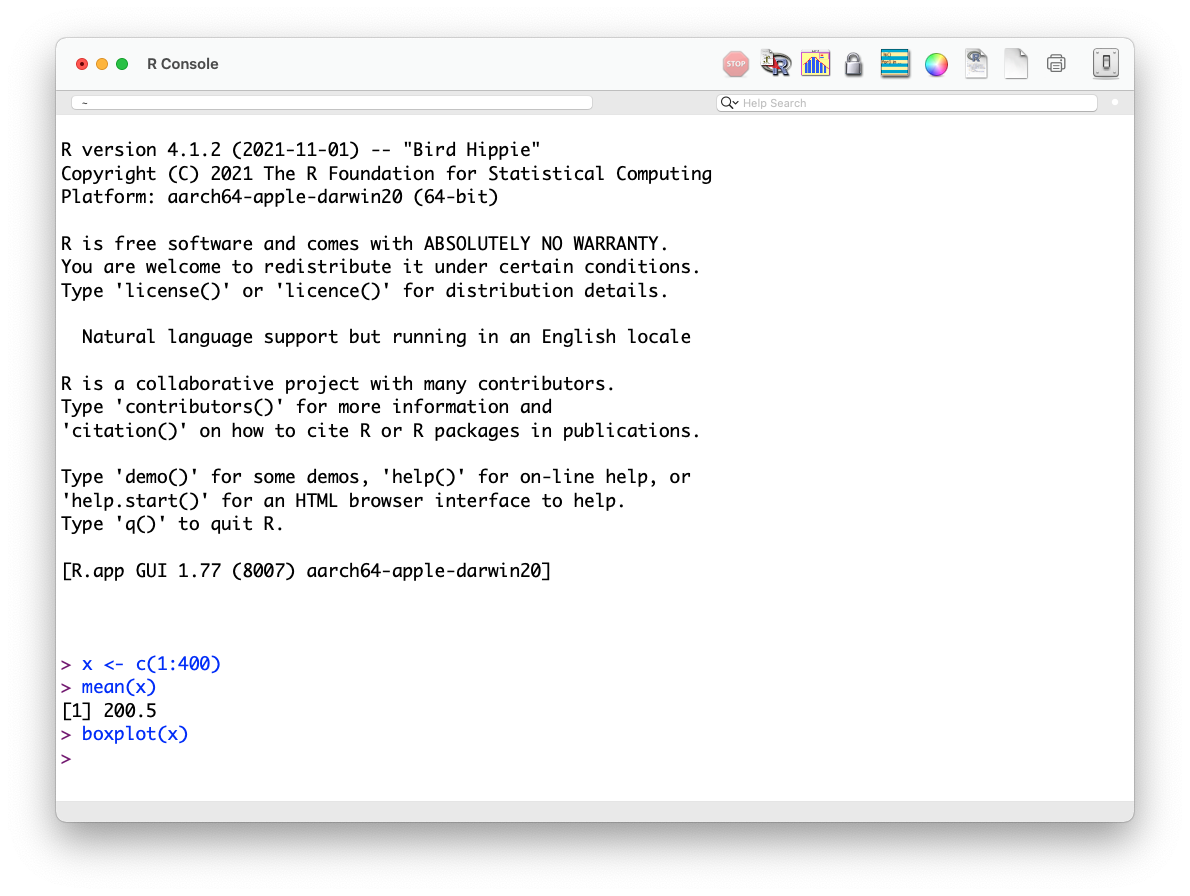The height and width of the screenshot is (896, 1190).
Task: Click the R.app GUI 1.77 line
Action: click(x=306, y=571)
